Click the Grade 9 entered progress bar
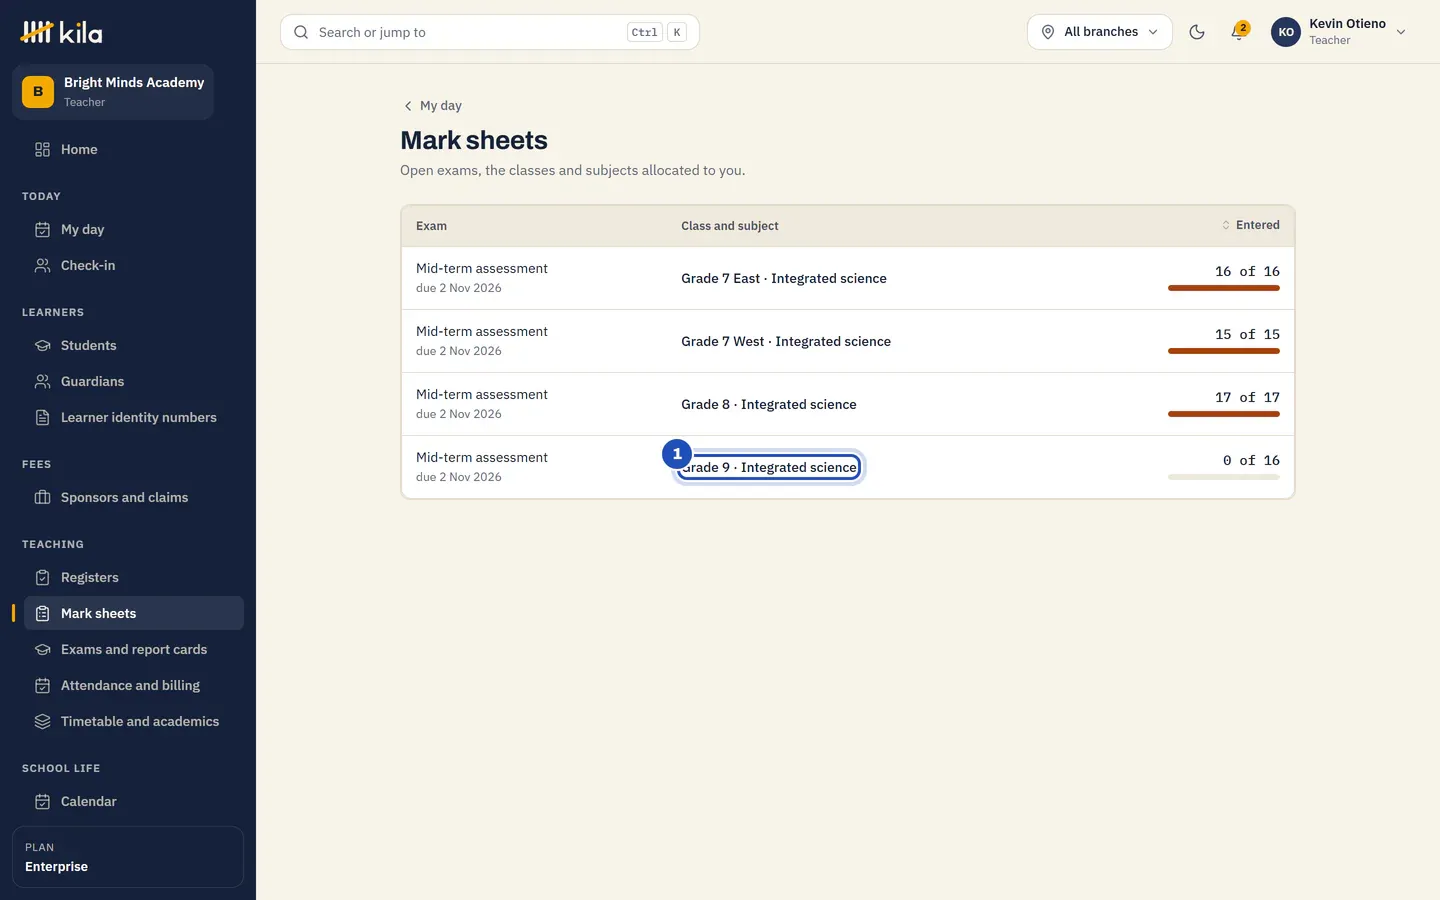The image size is (1440, 900). [x=1224, y=477]
